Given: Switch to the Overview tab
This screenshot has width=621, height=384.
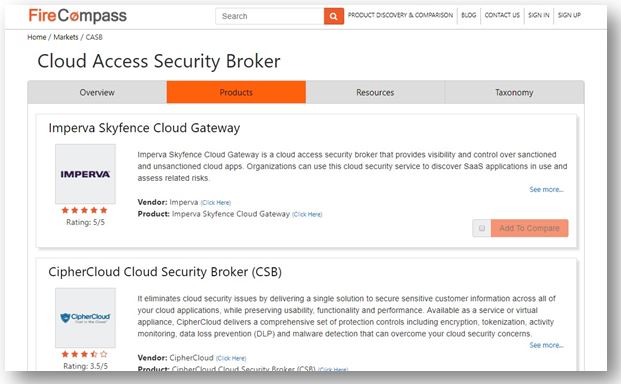Looking at the screenshot, I should point(97,92).
